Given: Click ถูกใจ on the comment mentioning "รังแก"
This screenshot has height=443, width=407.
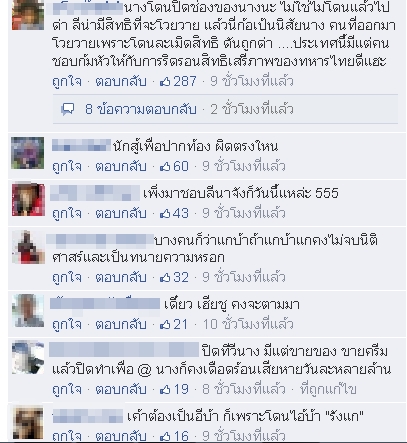Looking at the screenshot, I should tap(67, 436).
